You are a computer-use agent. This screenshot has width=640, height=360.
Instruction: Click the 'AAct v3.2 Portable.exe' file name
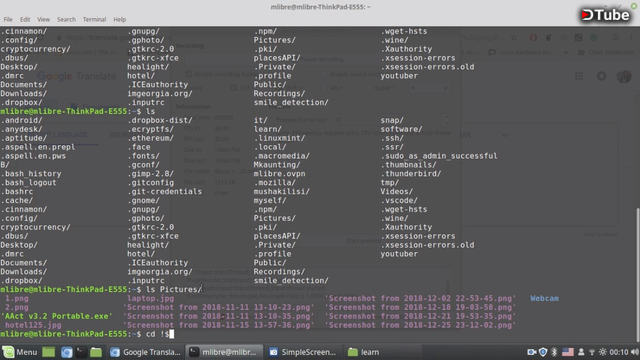point(57,316)
